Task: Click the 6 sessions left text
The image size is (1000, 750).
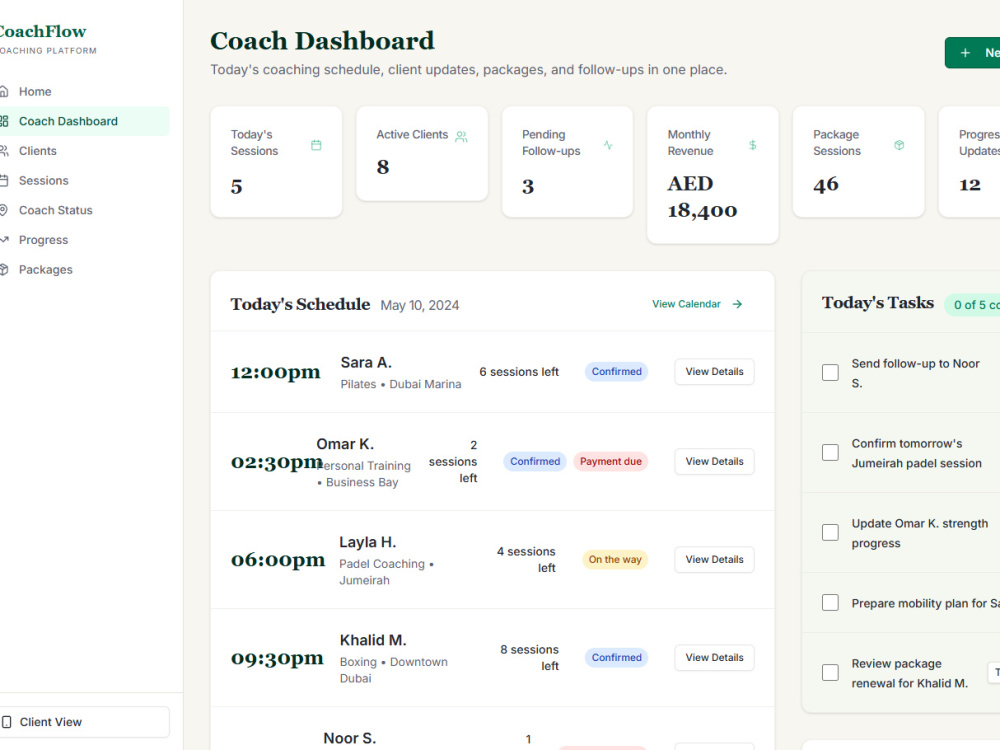Action: (x=519, y=372)
